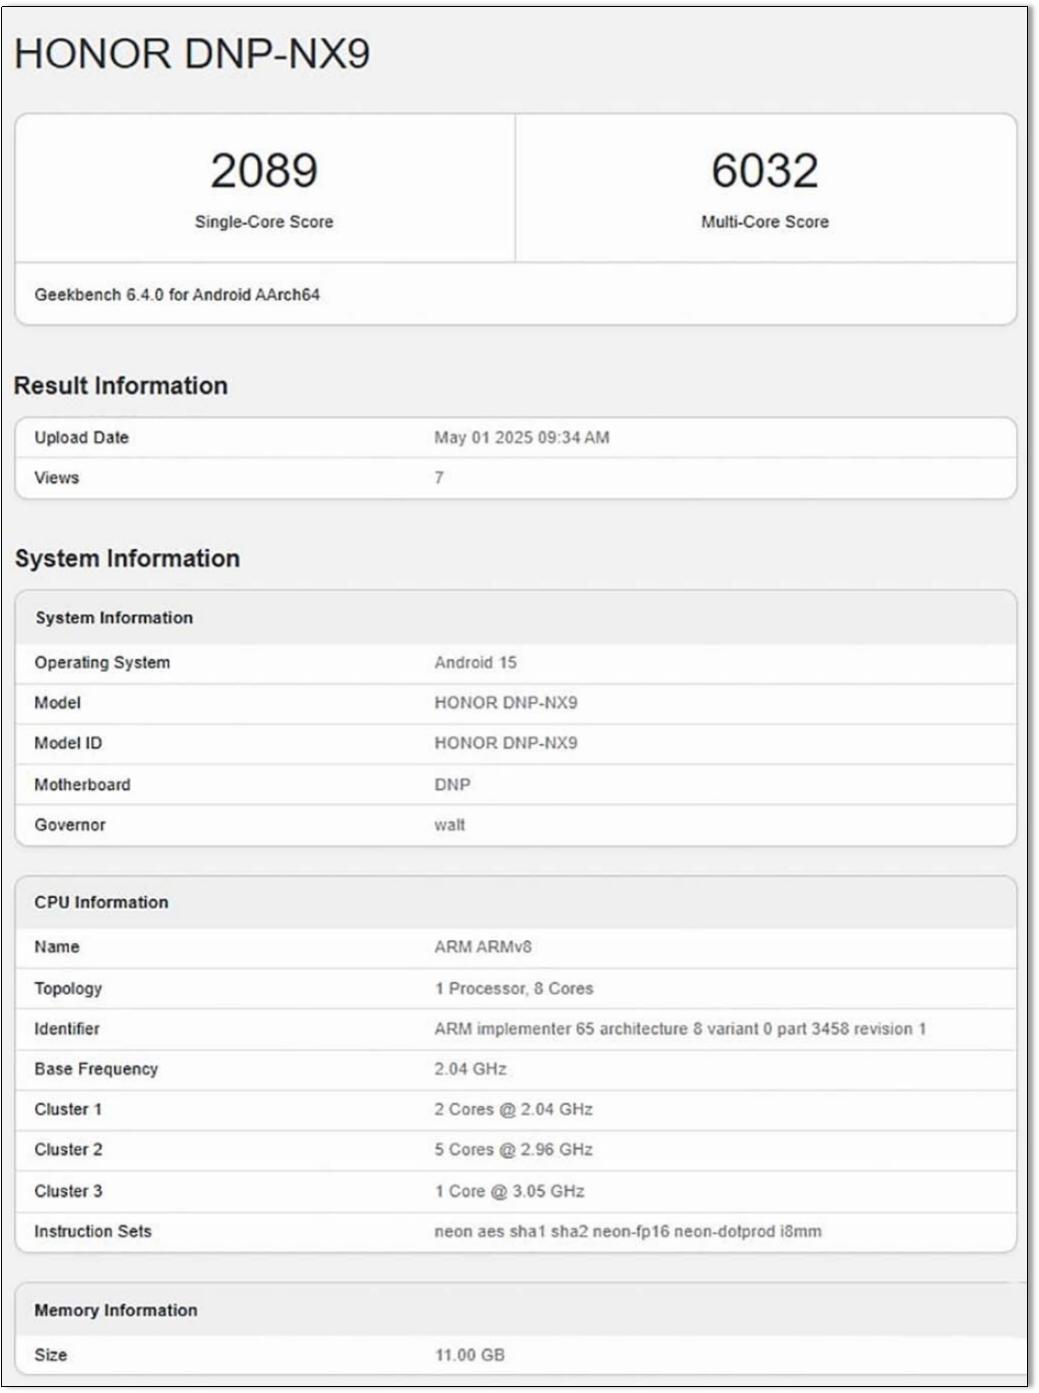Select the value 1 Core @ 3.05 GHz
The image size is (1039, 1393).
[x=510, y=1192]
